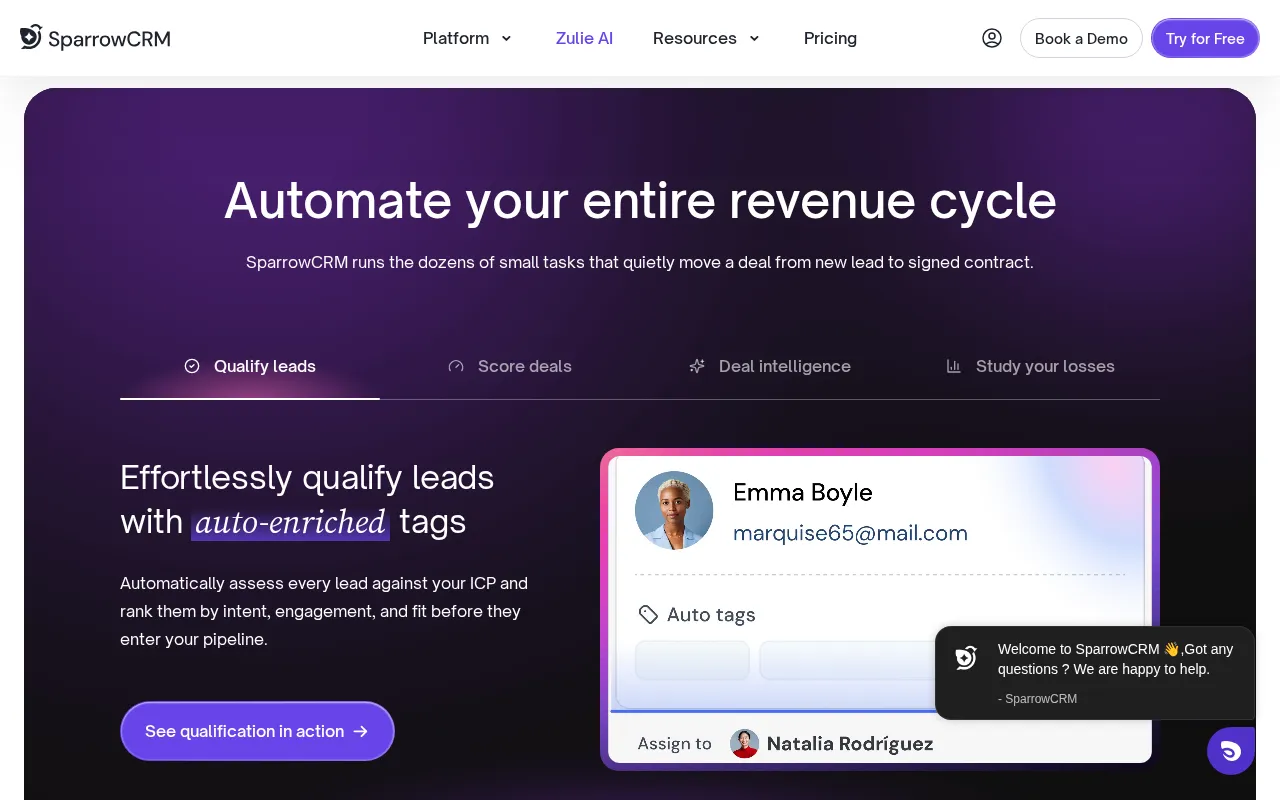This screenshot has height=800, width=1280.
Task: Click Emma Boyle's profile photo
Action: pos(674,510)
